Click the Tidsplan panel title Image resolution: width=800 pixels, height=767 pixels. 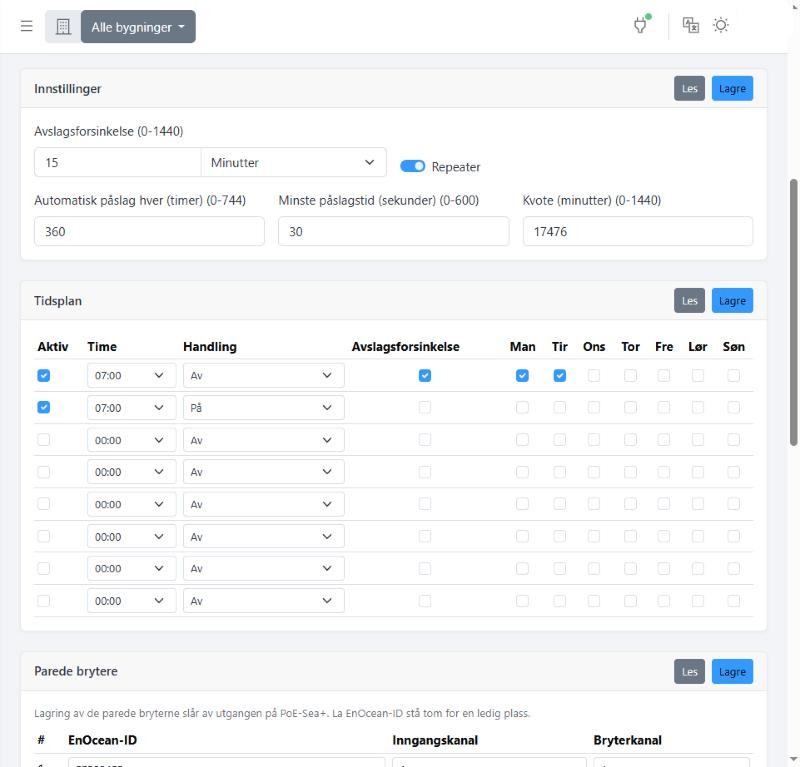(x=58, y=301)
